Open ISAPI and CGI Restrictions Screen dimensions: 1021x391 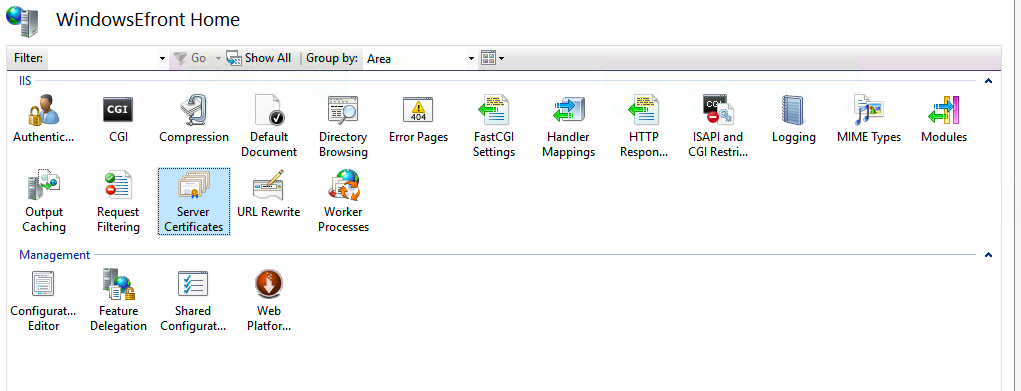[718, 127]
